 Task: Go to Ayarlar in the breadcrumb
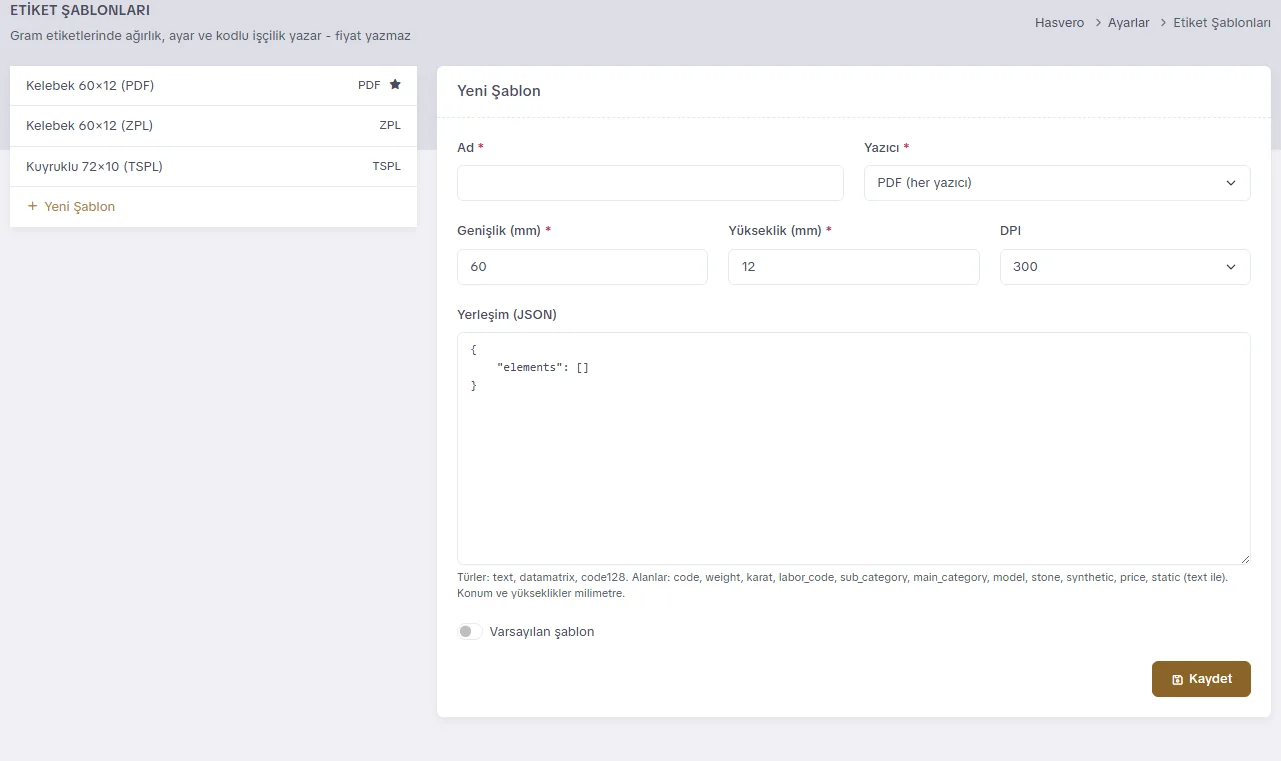[x=1128, y=22]
